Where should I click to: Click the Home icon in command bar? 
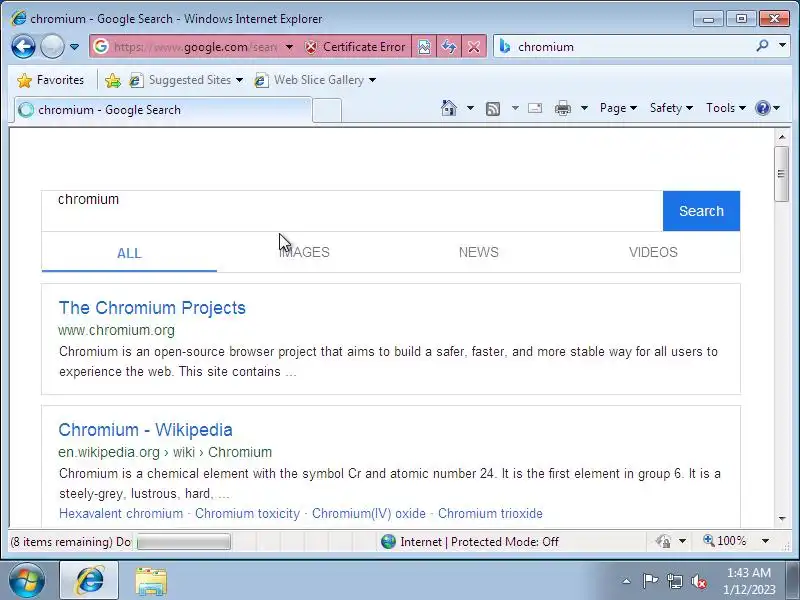(449, 108)
